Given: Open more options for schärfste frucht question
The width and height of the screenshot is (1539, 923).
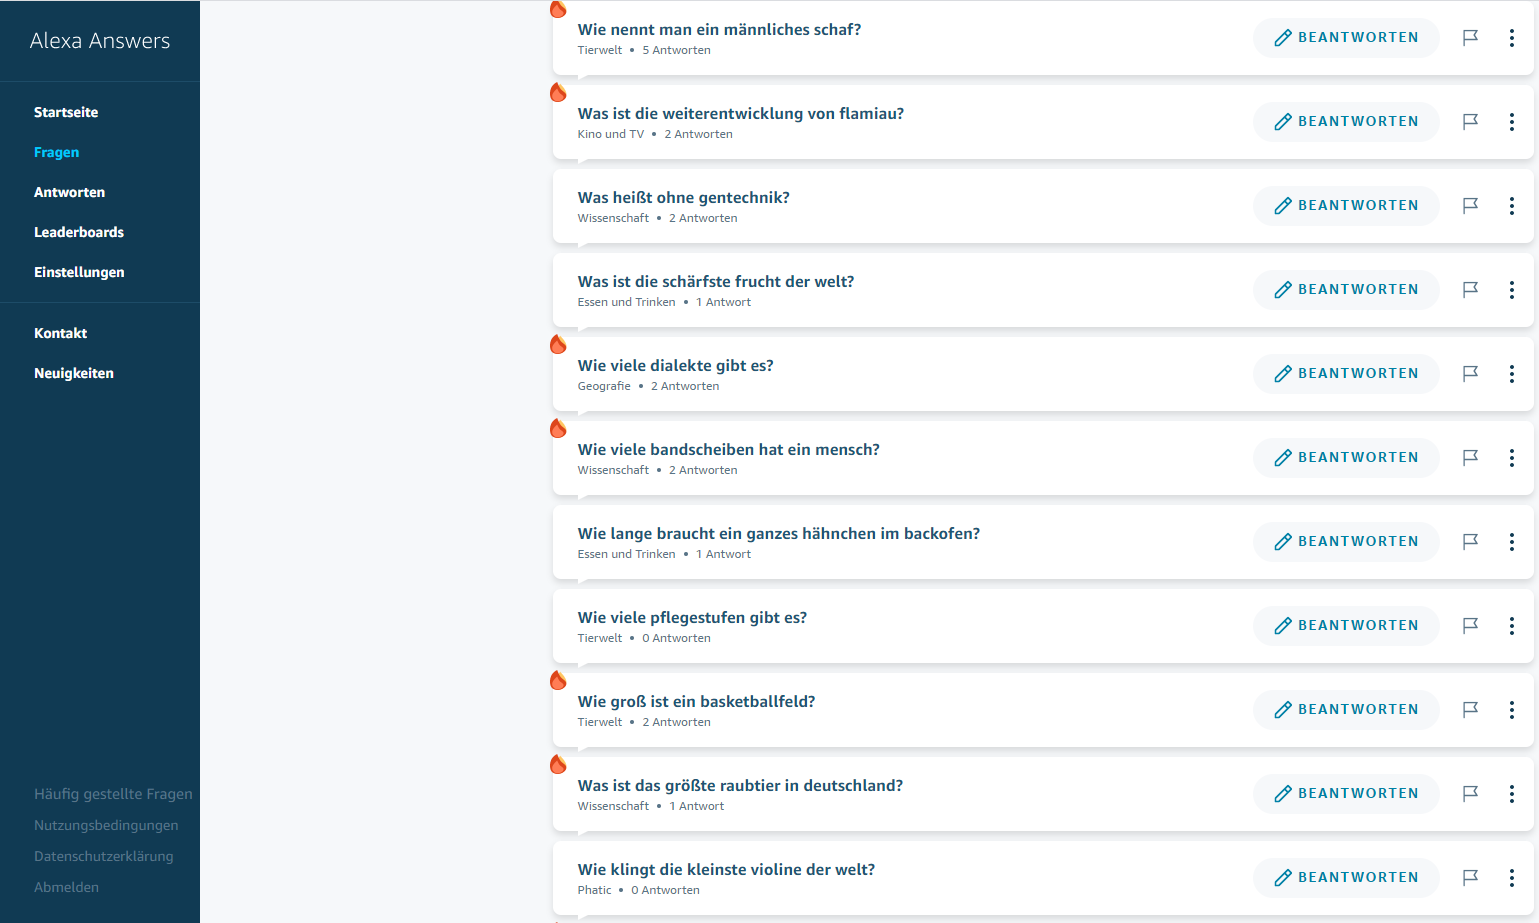Looking at the screenshot, I should point(1511,290).
